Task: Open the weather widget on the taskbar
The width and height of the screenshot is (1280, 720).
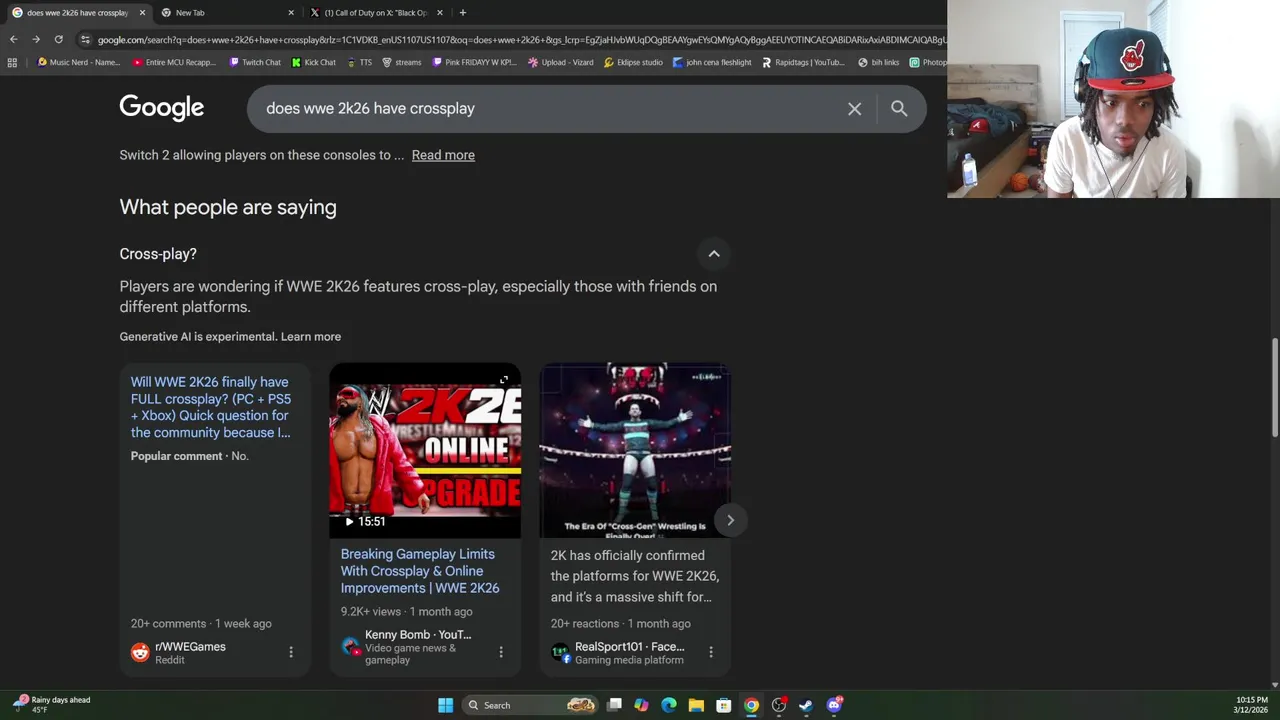Action: pos(52,704)
